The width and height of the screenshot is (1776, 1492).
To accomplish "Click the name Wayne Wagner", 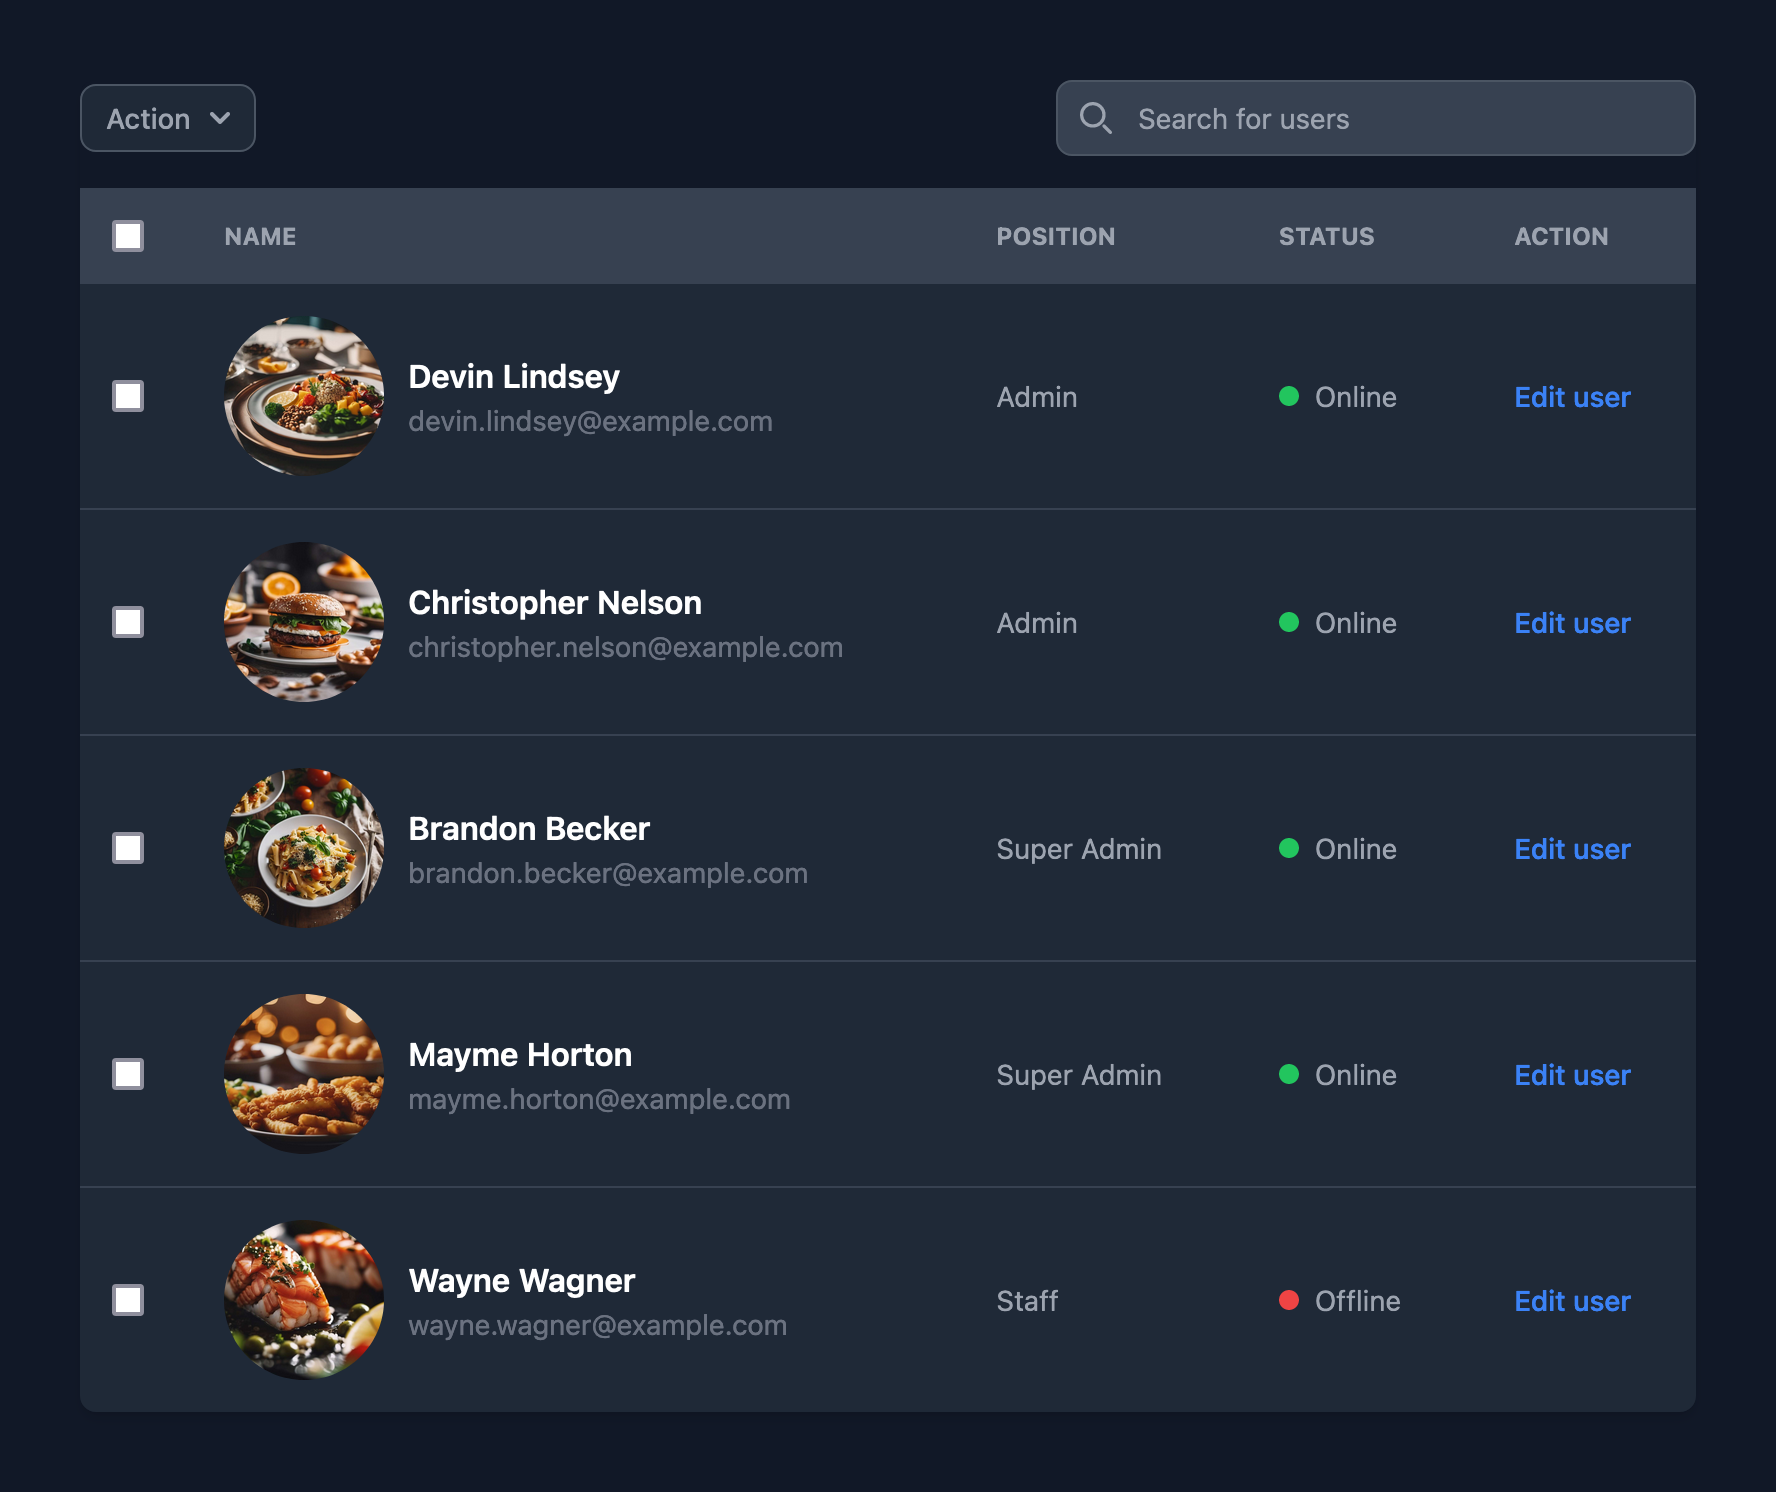I will pyautogui.click(x=521, y=1281).
